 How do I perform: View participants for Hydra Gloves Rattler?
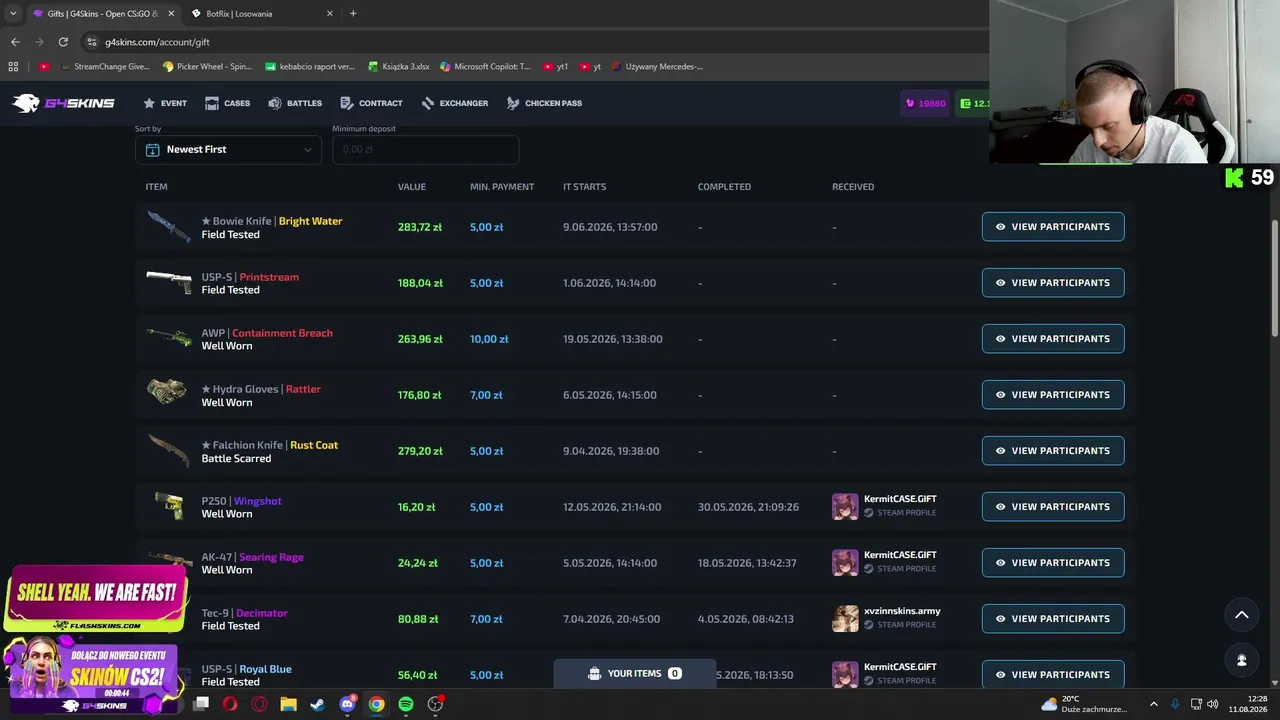pyautogui.click(x=1053, y=395)
